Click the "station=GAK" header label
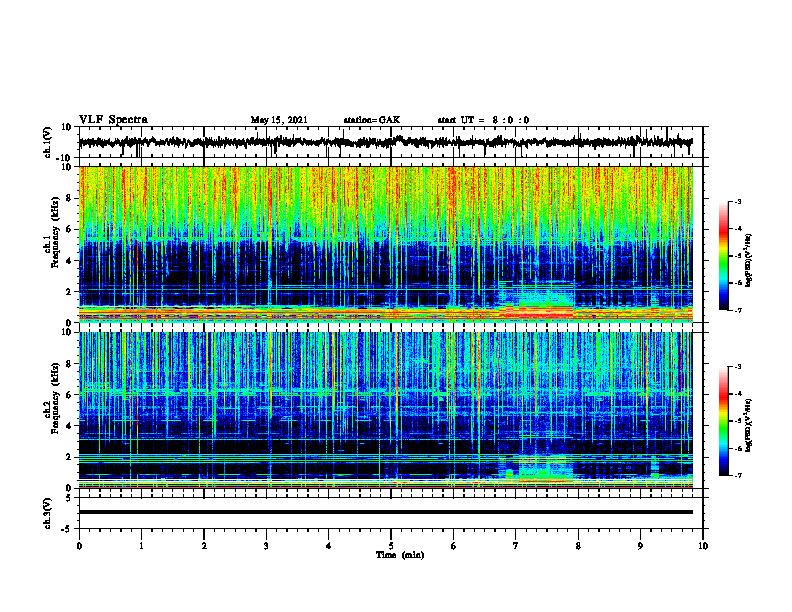Screen dimensions: 792x612 [x=372, y=120]
